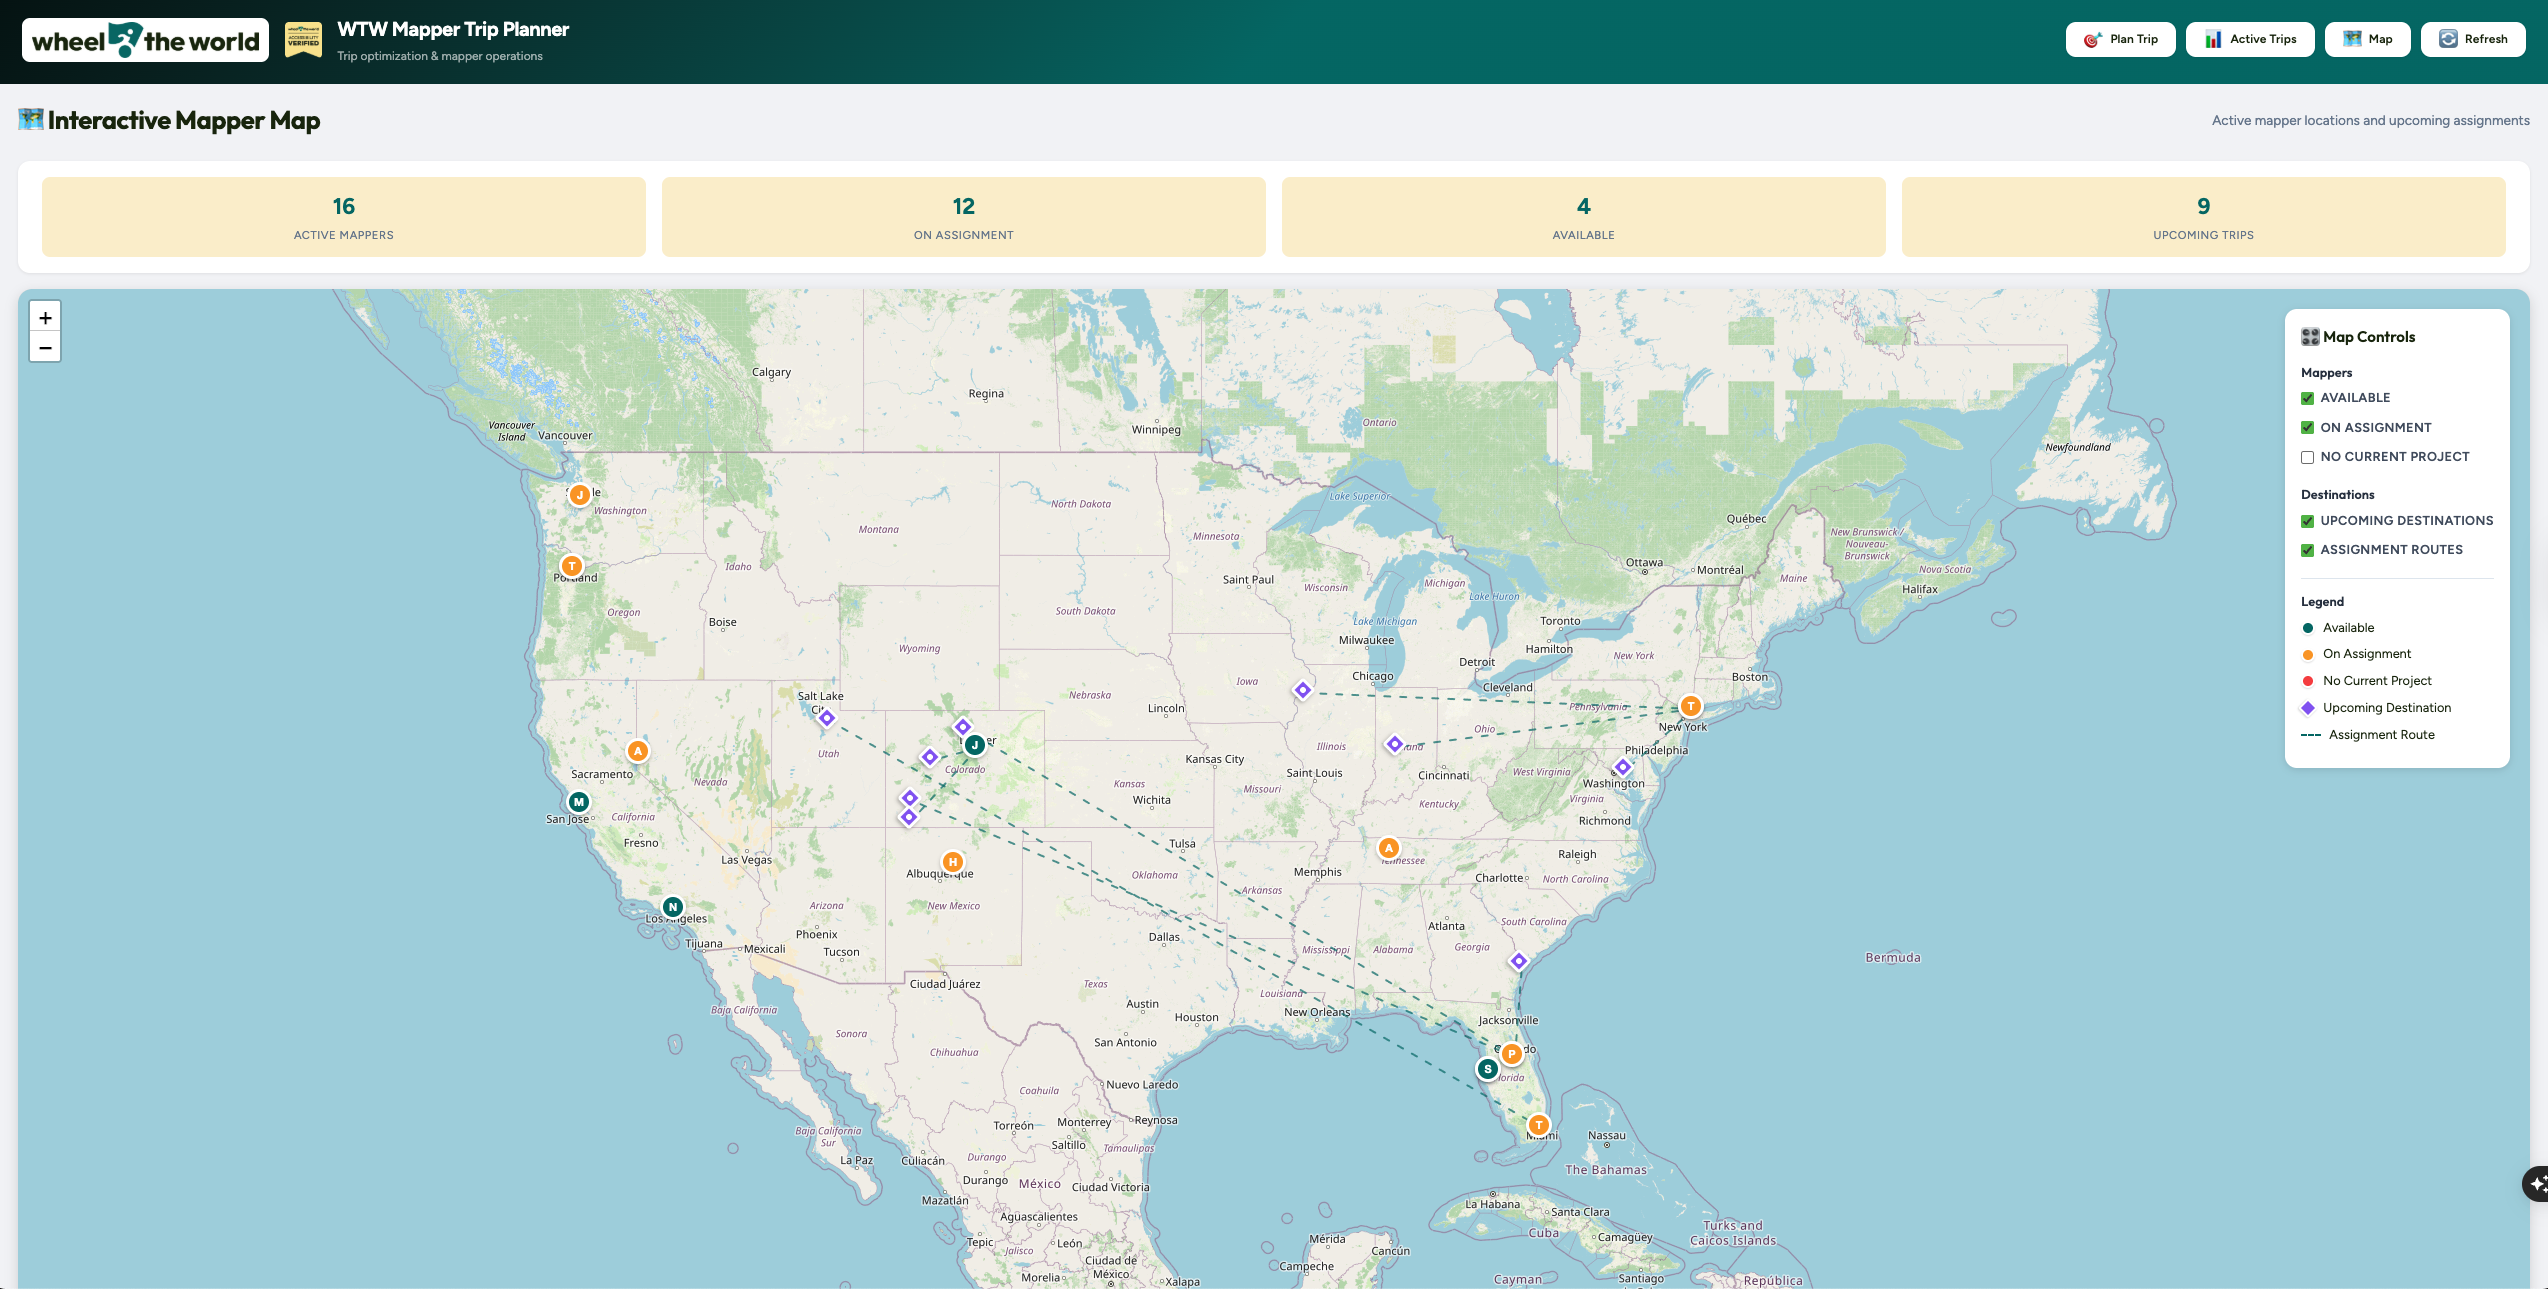2548x1289 pixels.
Task: Select the mapper marker J near Seattle
Action: tap(579, 493)
